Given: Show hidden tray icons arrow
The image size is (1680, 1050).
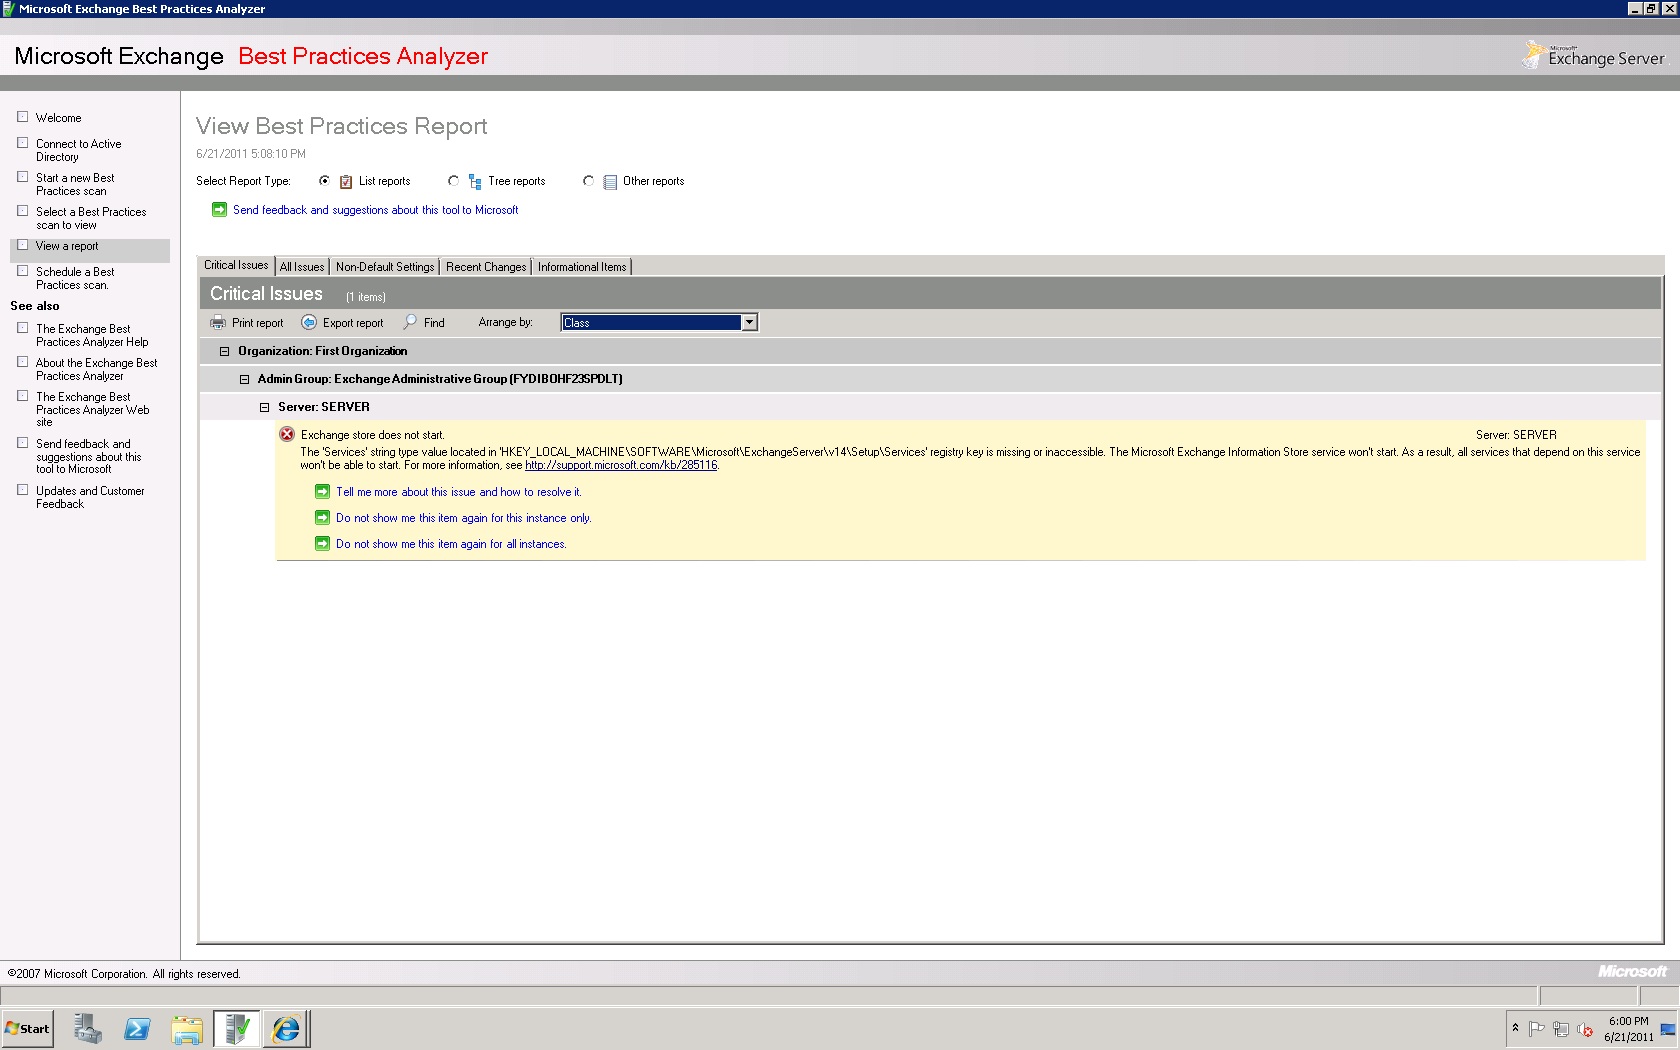Looking at the screenshot, I should (1515, 1027).
